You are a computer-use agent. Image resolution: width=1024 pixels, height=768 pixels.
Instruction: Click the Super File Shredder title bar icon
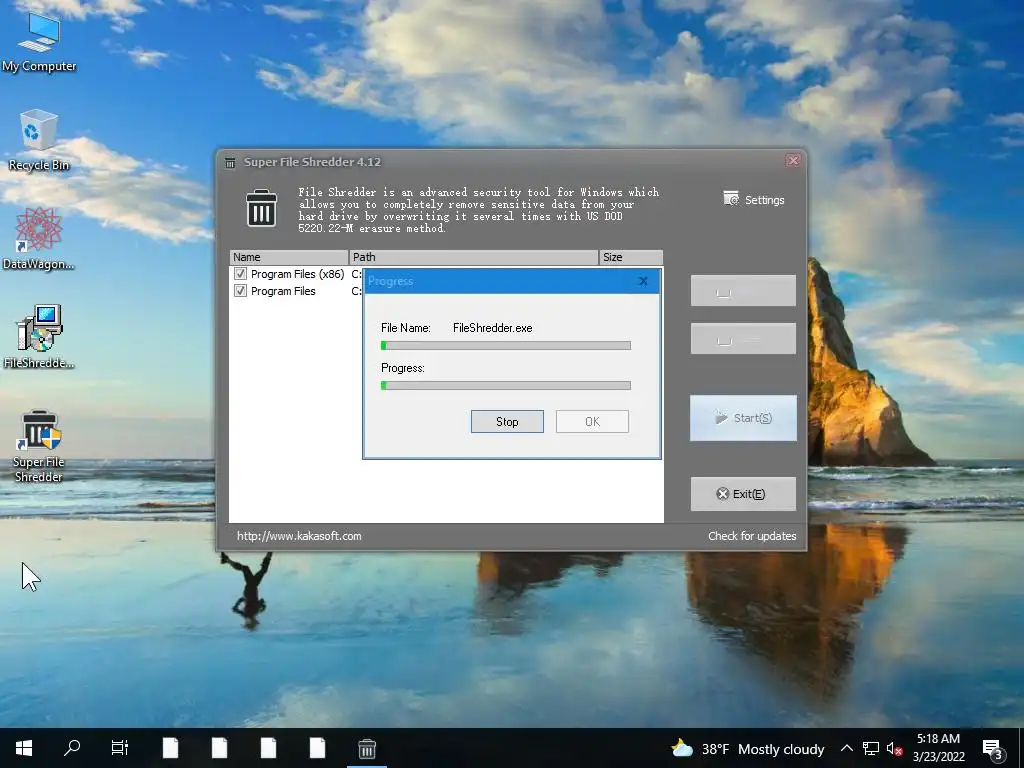[230, 162]
